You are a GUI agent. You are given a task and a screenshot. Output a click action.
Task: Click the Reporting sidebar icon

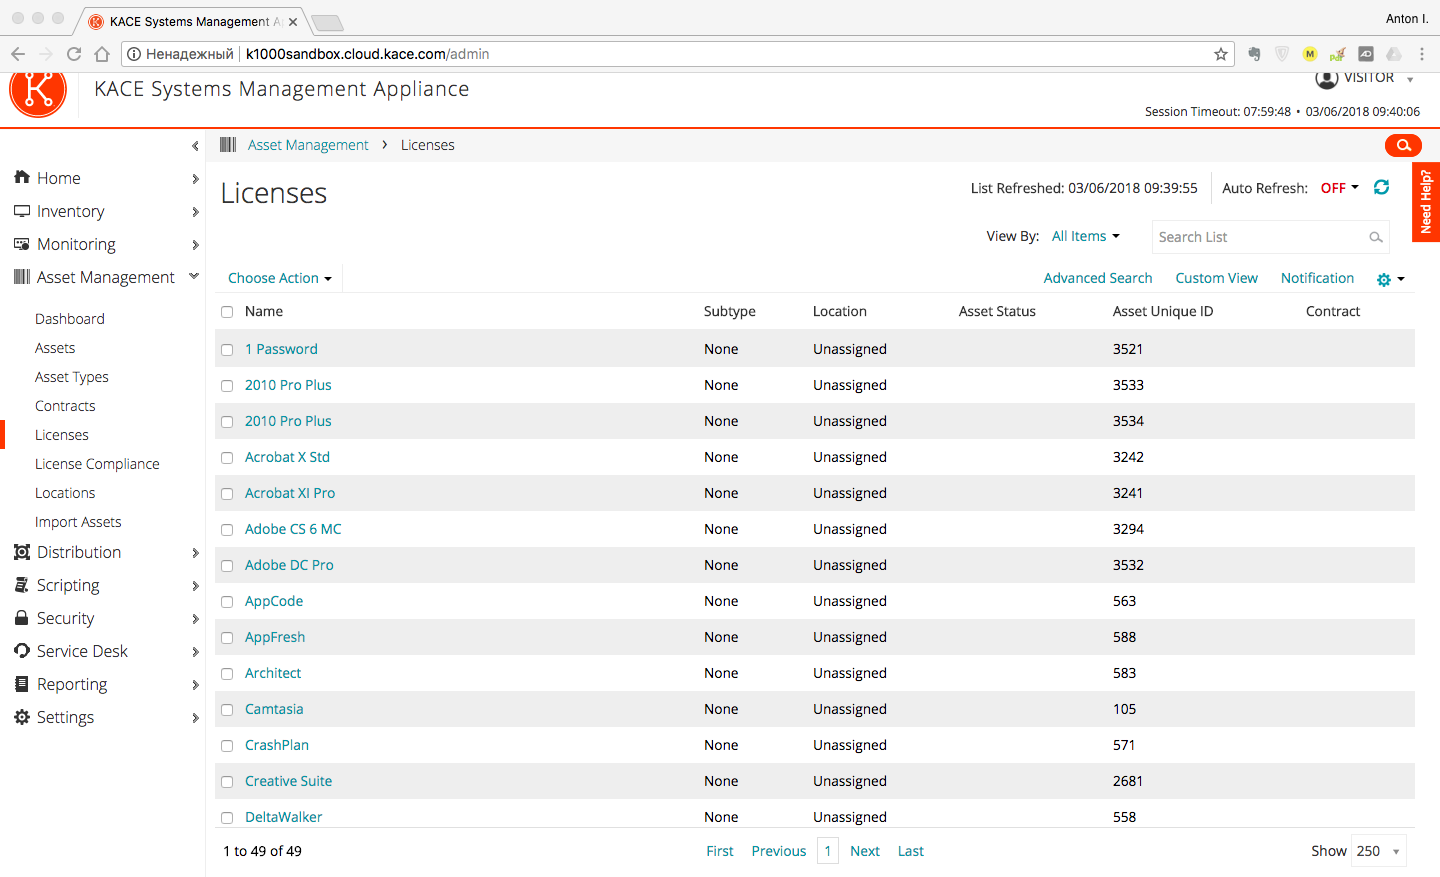pos(22,684)
